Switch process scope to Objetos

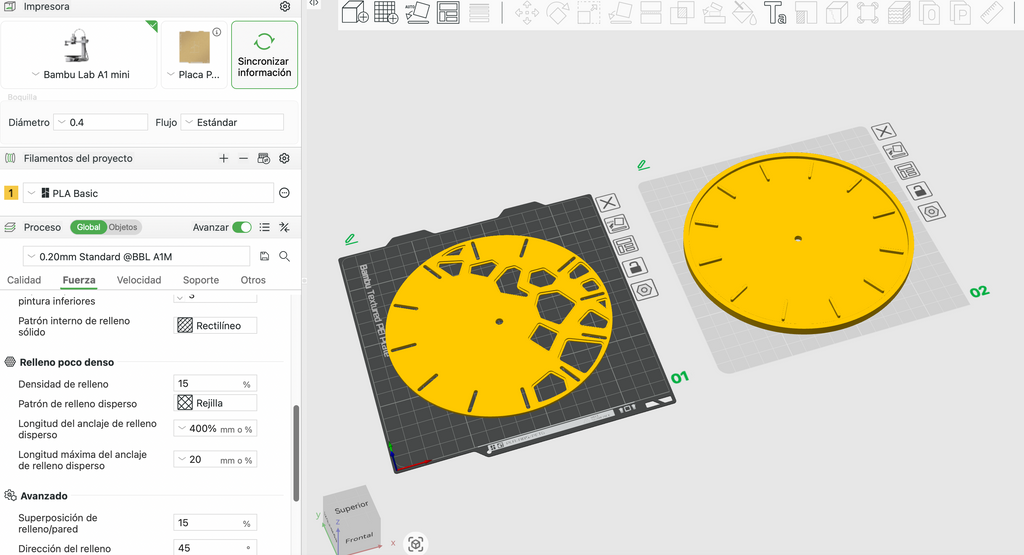tap(123, 227)
